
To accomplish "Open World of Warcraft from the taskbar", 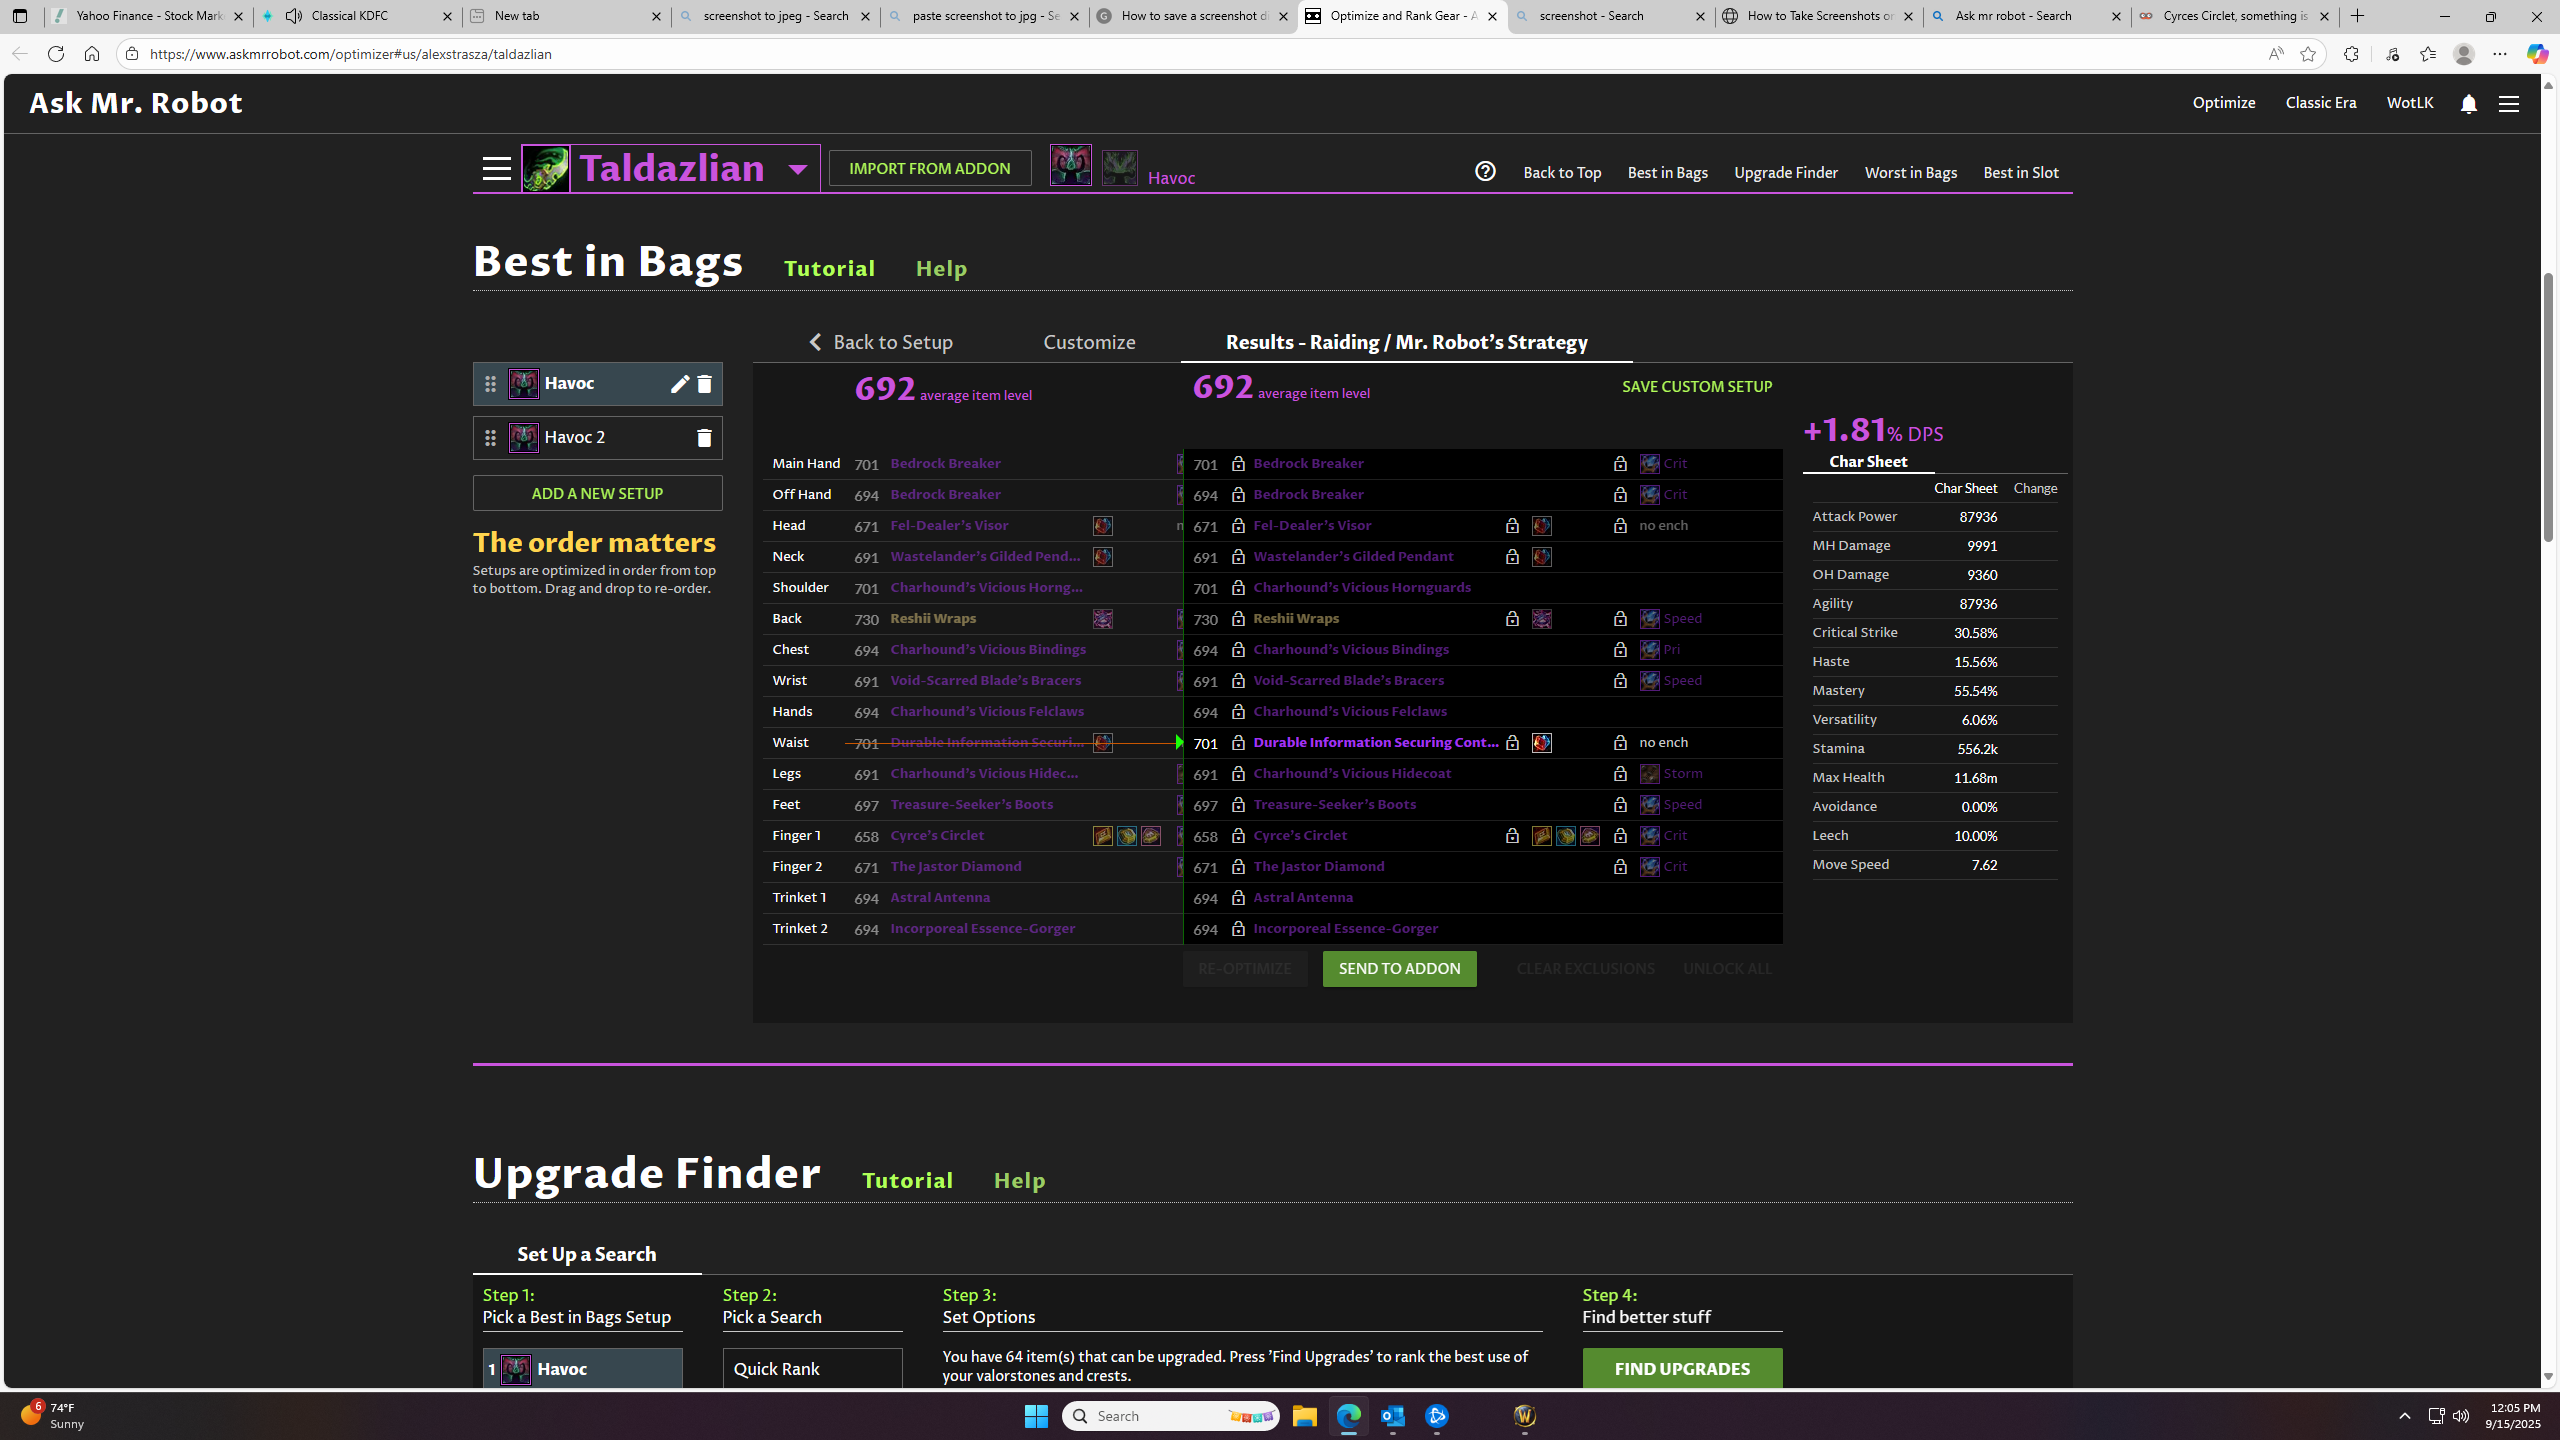I will 1524,1416.
